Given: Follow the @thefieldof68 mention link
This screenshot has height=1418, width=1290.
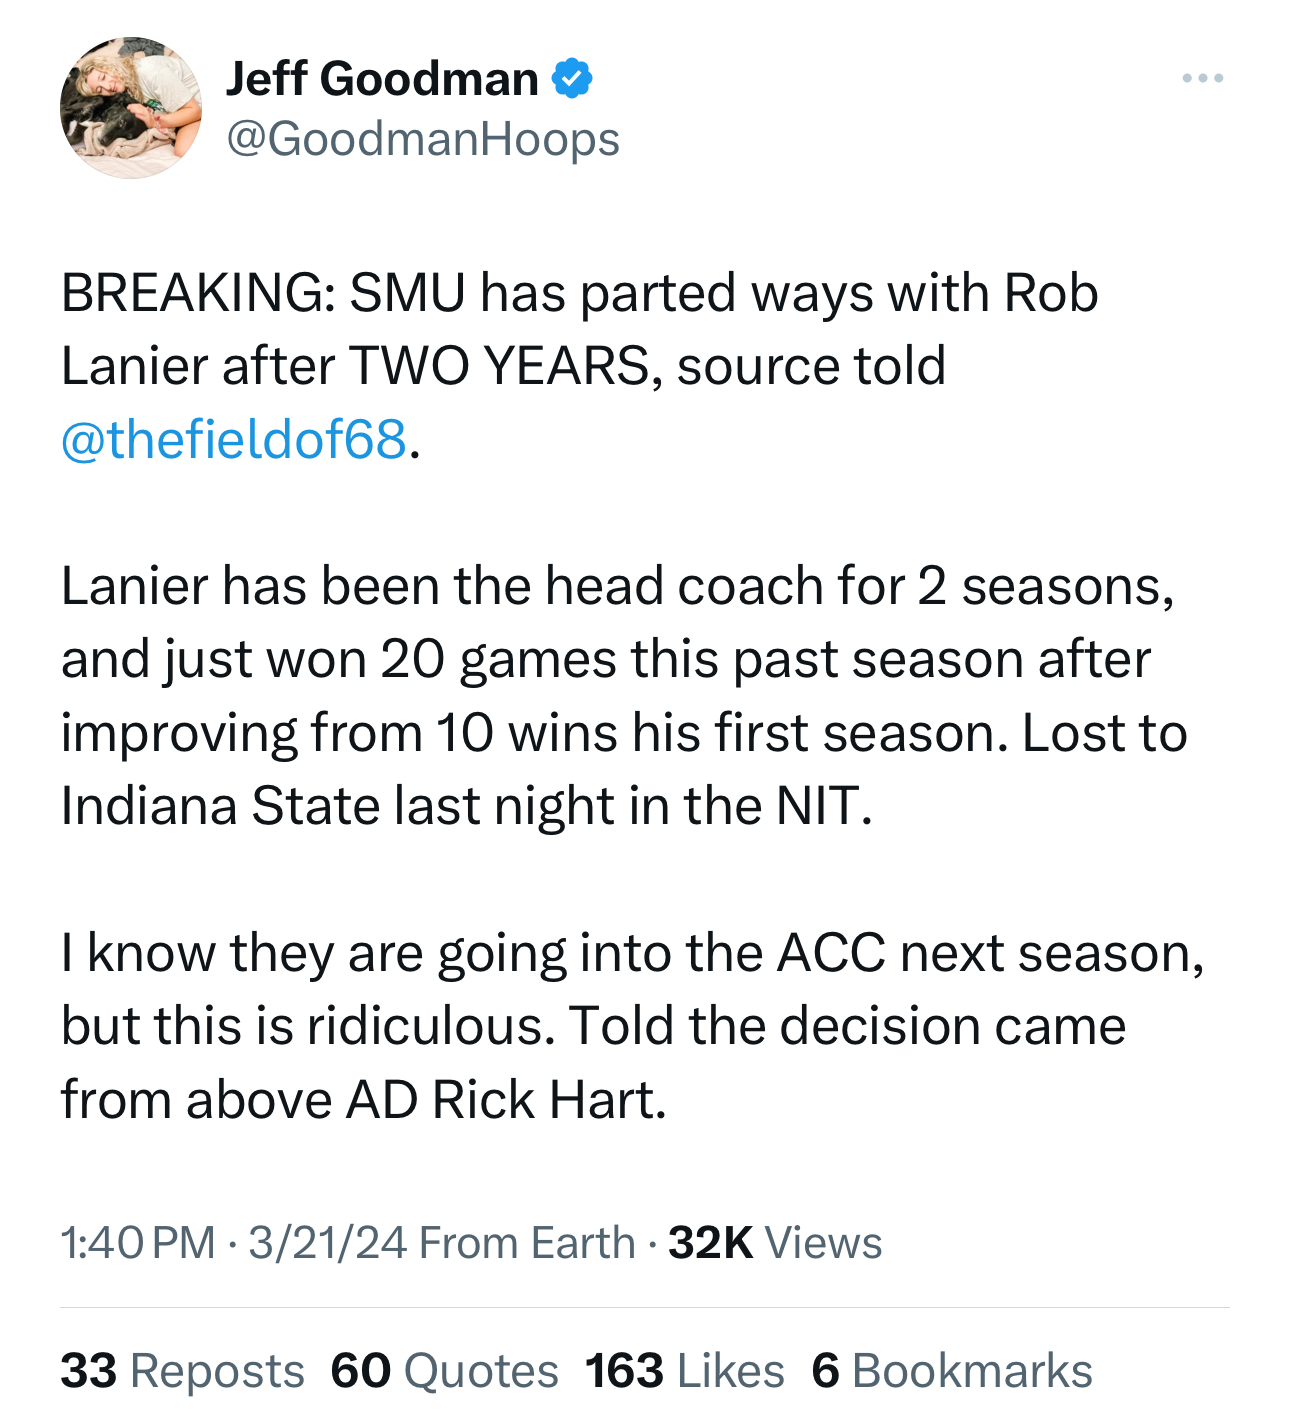Looking at the screenshot, I should click(234, 439).
